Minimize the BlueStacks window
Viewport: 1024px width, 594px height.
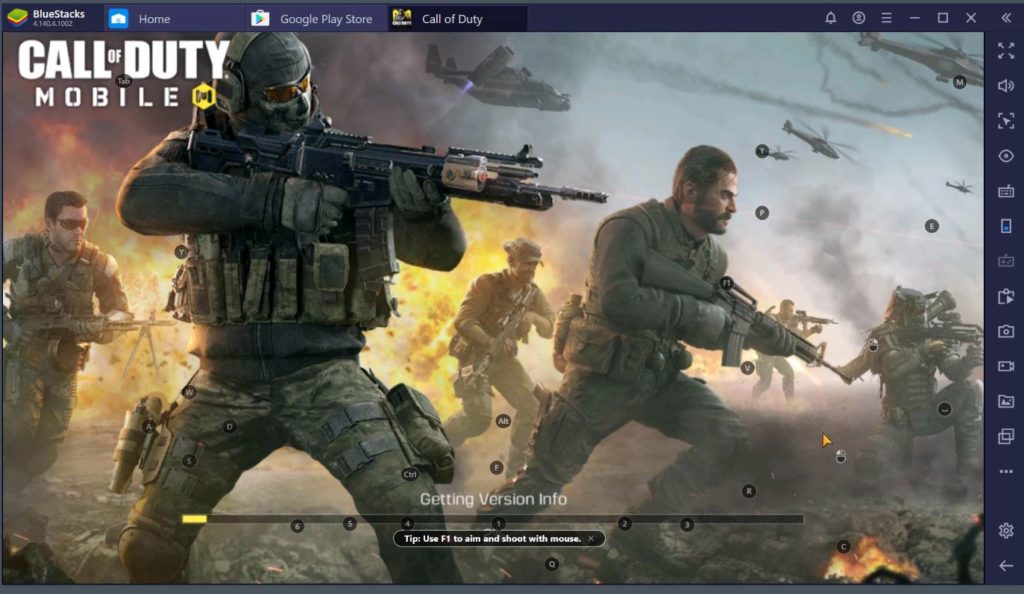[x=914, y=18]
